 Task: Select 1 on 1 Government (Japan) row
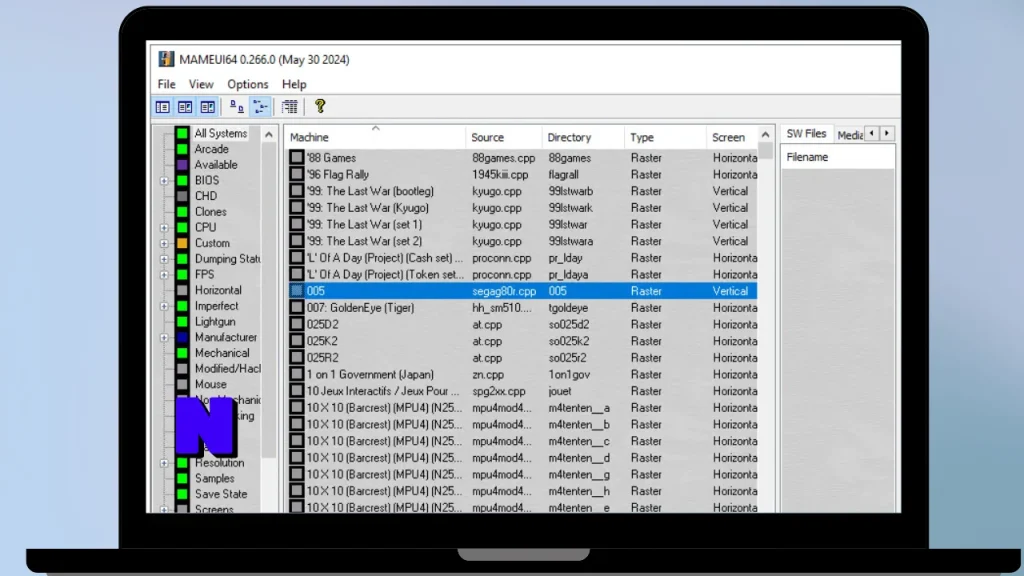click(x=522, y=374)
